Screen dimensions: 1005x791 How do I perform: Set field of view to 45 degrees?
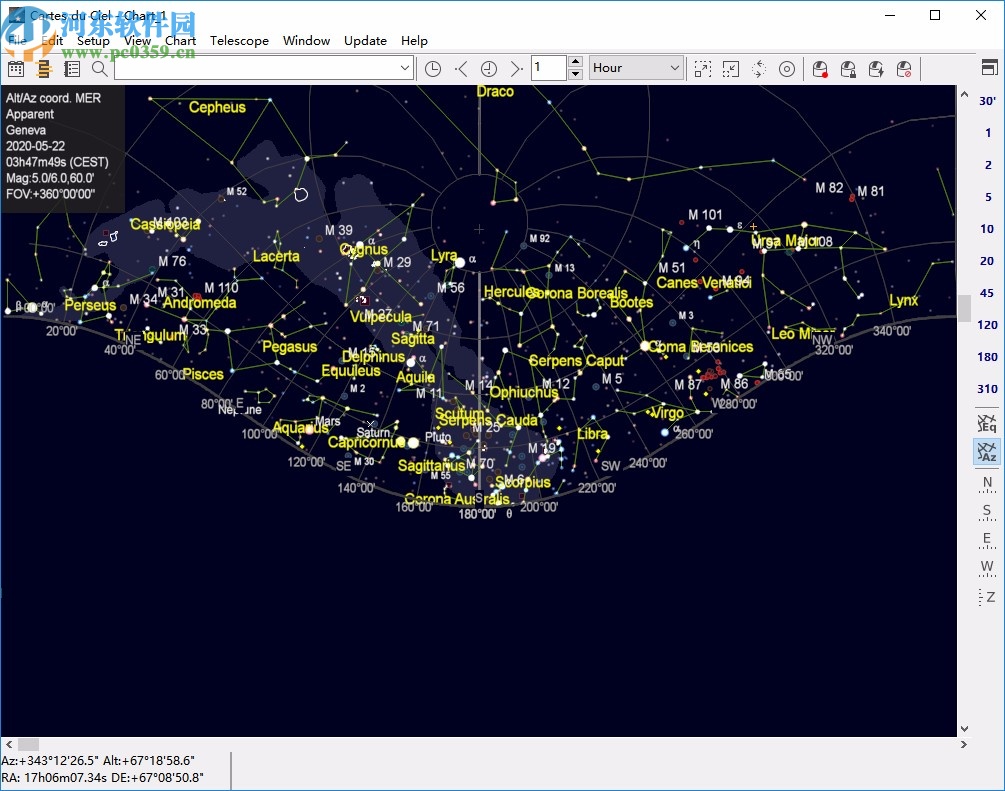987,293
